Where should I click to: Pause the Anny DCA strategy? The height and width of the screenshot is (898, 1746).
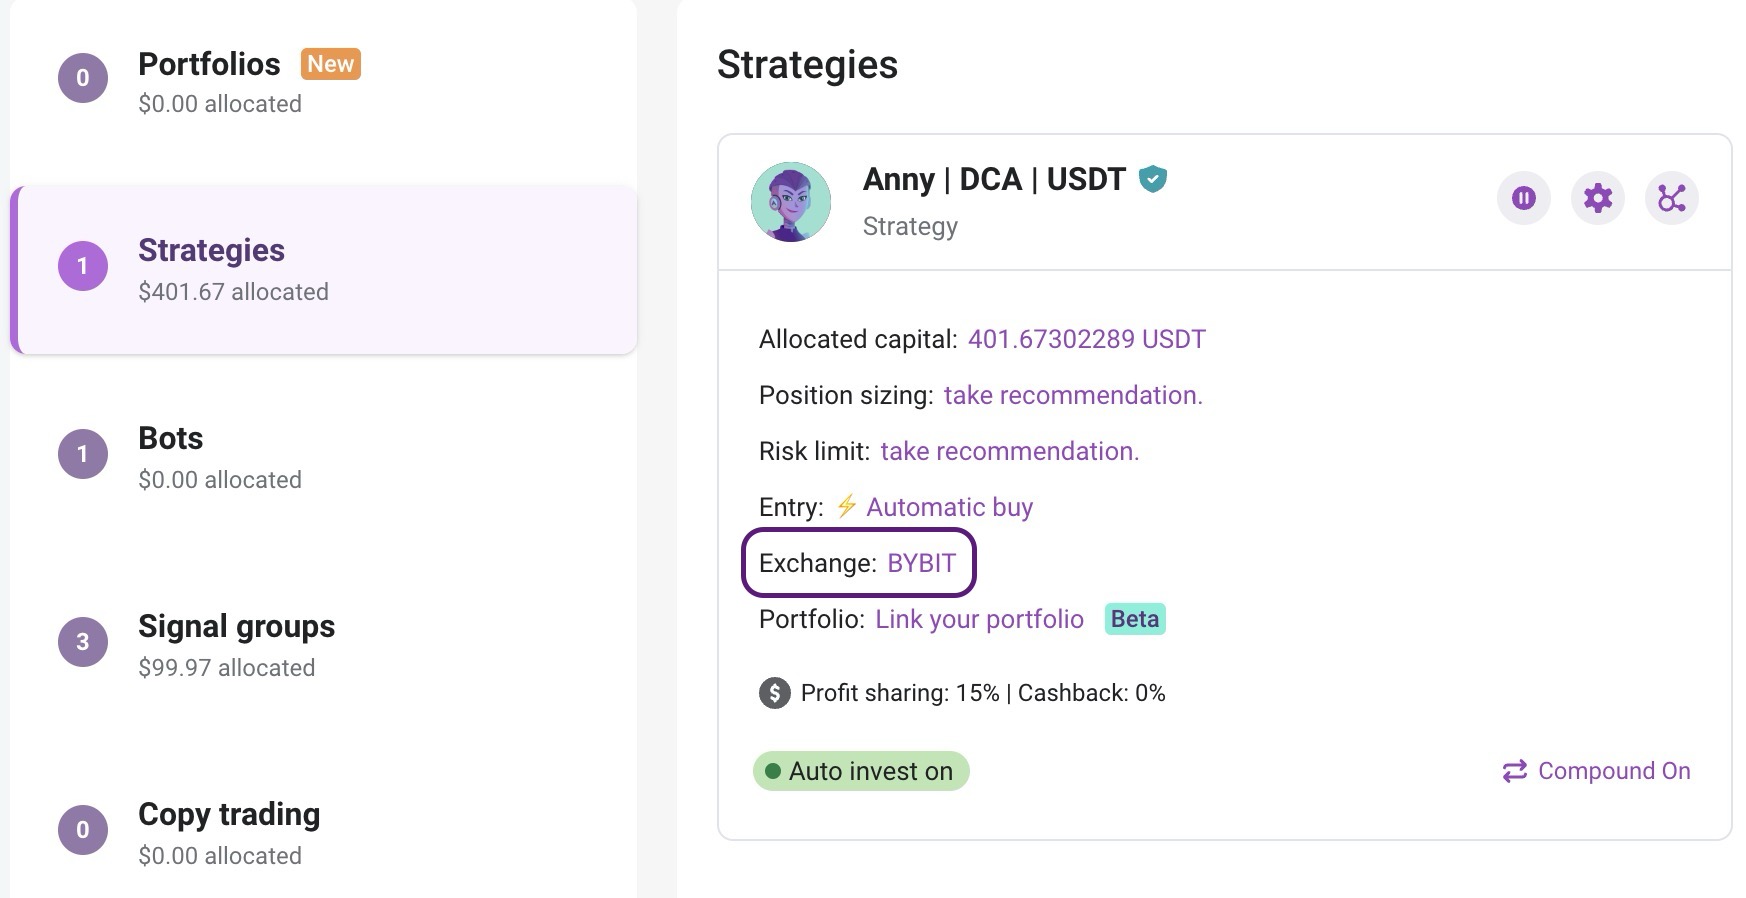point(1523,198)
